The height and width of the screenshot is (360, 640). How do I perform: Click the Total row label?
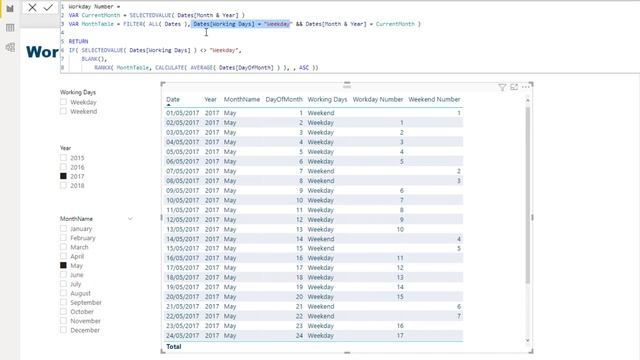click(x=173, y=347)
